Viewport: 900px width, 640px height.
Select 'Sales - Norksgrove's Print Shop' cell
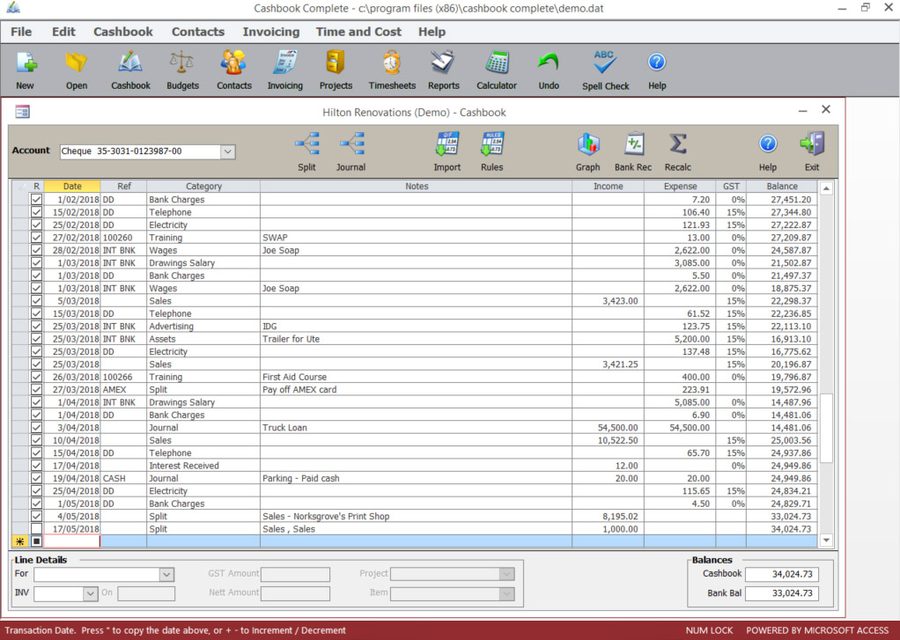click(416, 516)
